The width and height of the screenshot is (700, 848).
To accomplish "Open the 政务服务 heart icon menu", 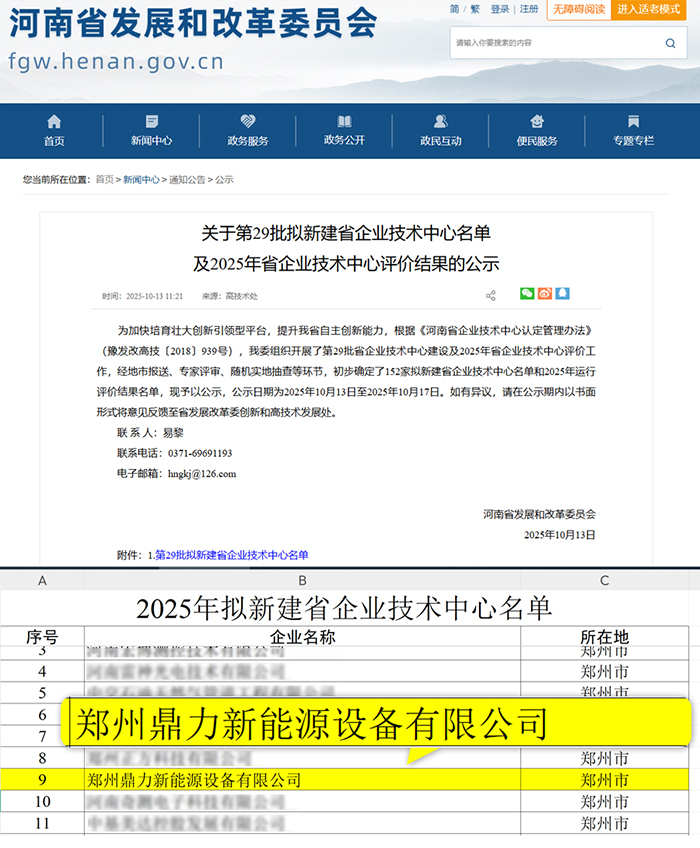I will pos(248,131).
